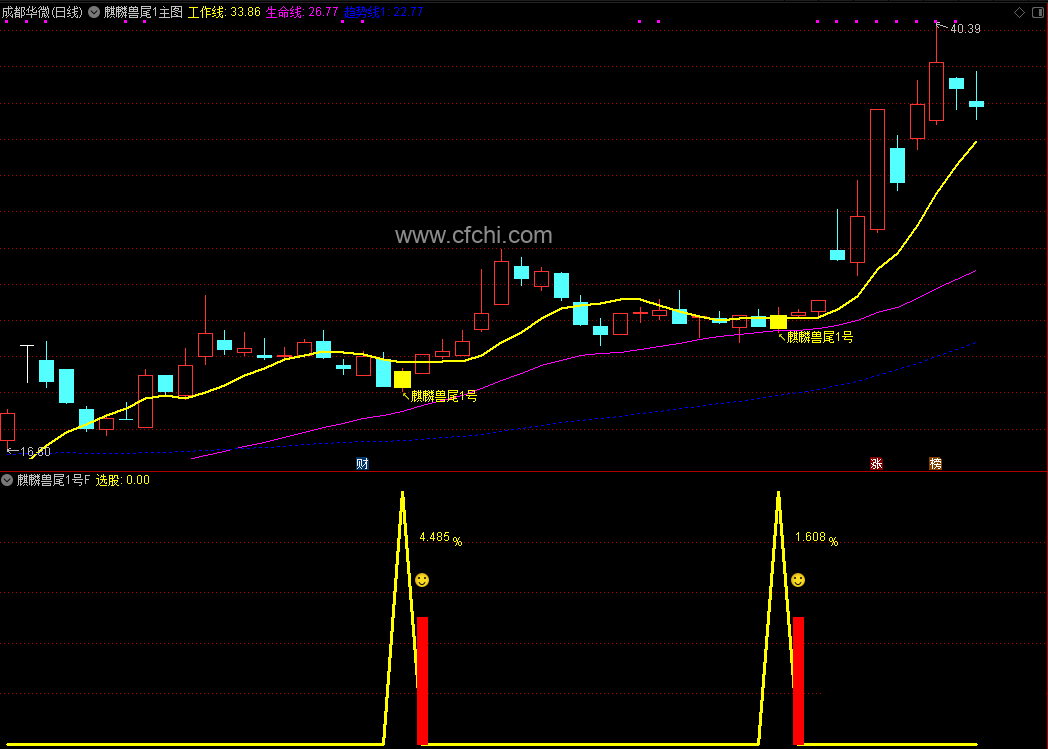The image size is (1048, 749).
Task: Select the 趋势线1: 22.77 readout
Action: (384, 12)
